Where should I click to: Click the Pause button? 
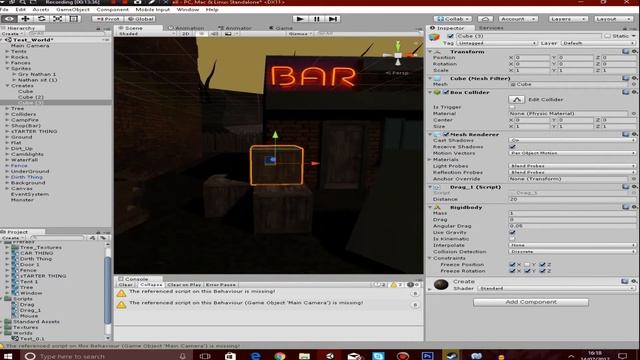click(316, 19)
